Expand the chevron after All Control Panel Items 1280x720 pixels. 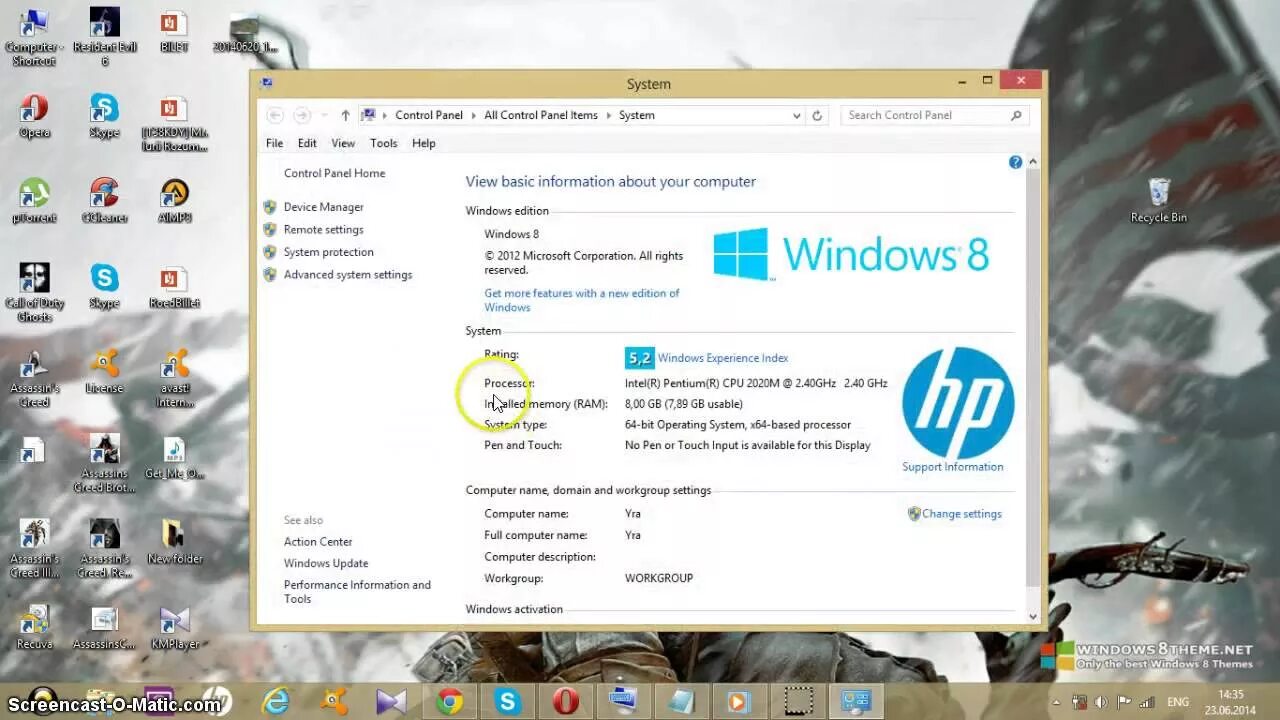coord(608,115)
